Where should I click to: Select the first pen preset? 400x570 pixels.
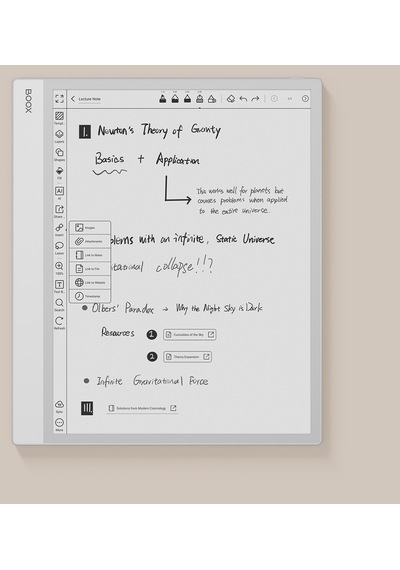pyautogui.click(x=163, y=98)
